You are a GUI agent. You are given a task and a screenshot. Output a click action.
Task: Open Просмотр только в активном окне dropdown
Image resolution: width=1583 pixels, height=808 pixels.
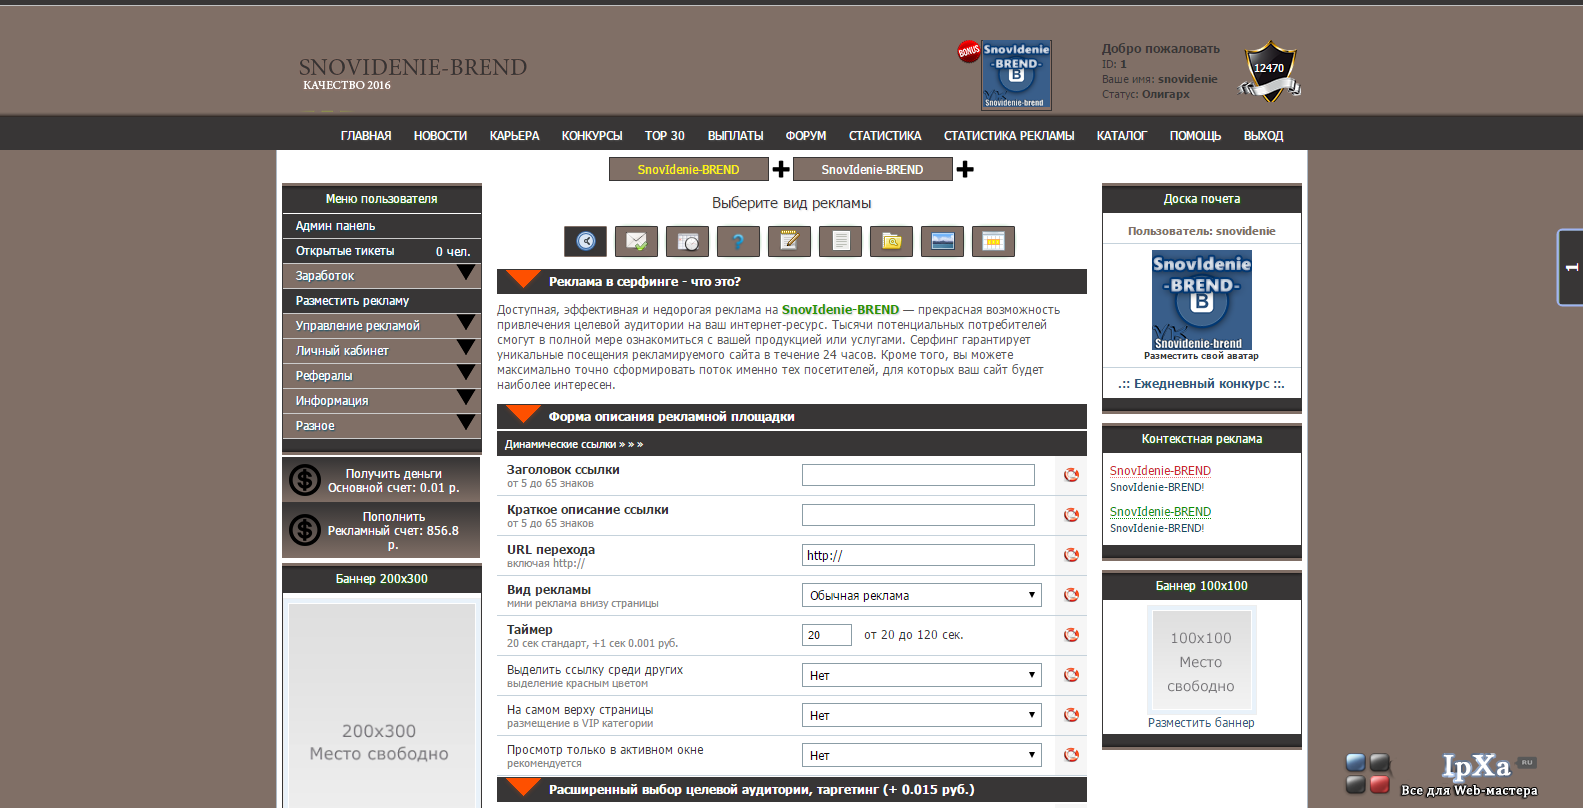(922, 755)
